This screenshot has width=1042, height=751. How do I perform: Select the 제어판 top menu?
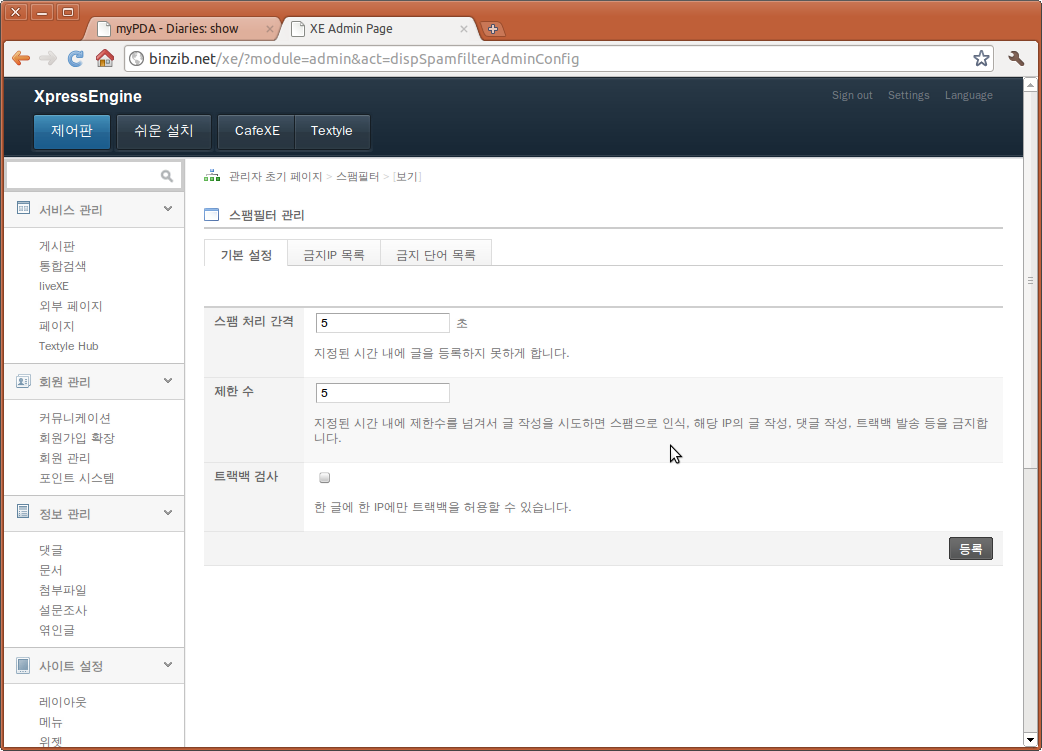[x=72, y=131]
